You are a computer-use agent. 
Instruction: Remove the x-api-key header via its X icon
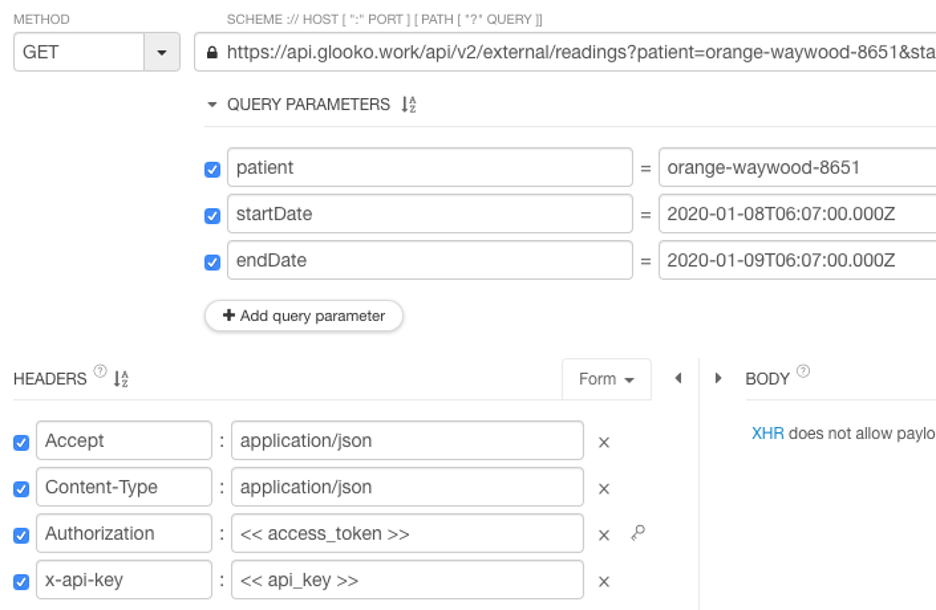604,579
